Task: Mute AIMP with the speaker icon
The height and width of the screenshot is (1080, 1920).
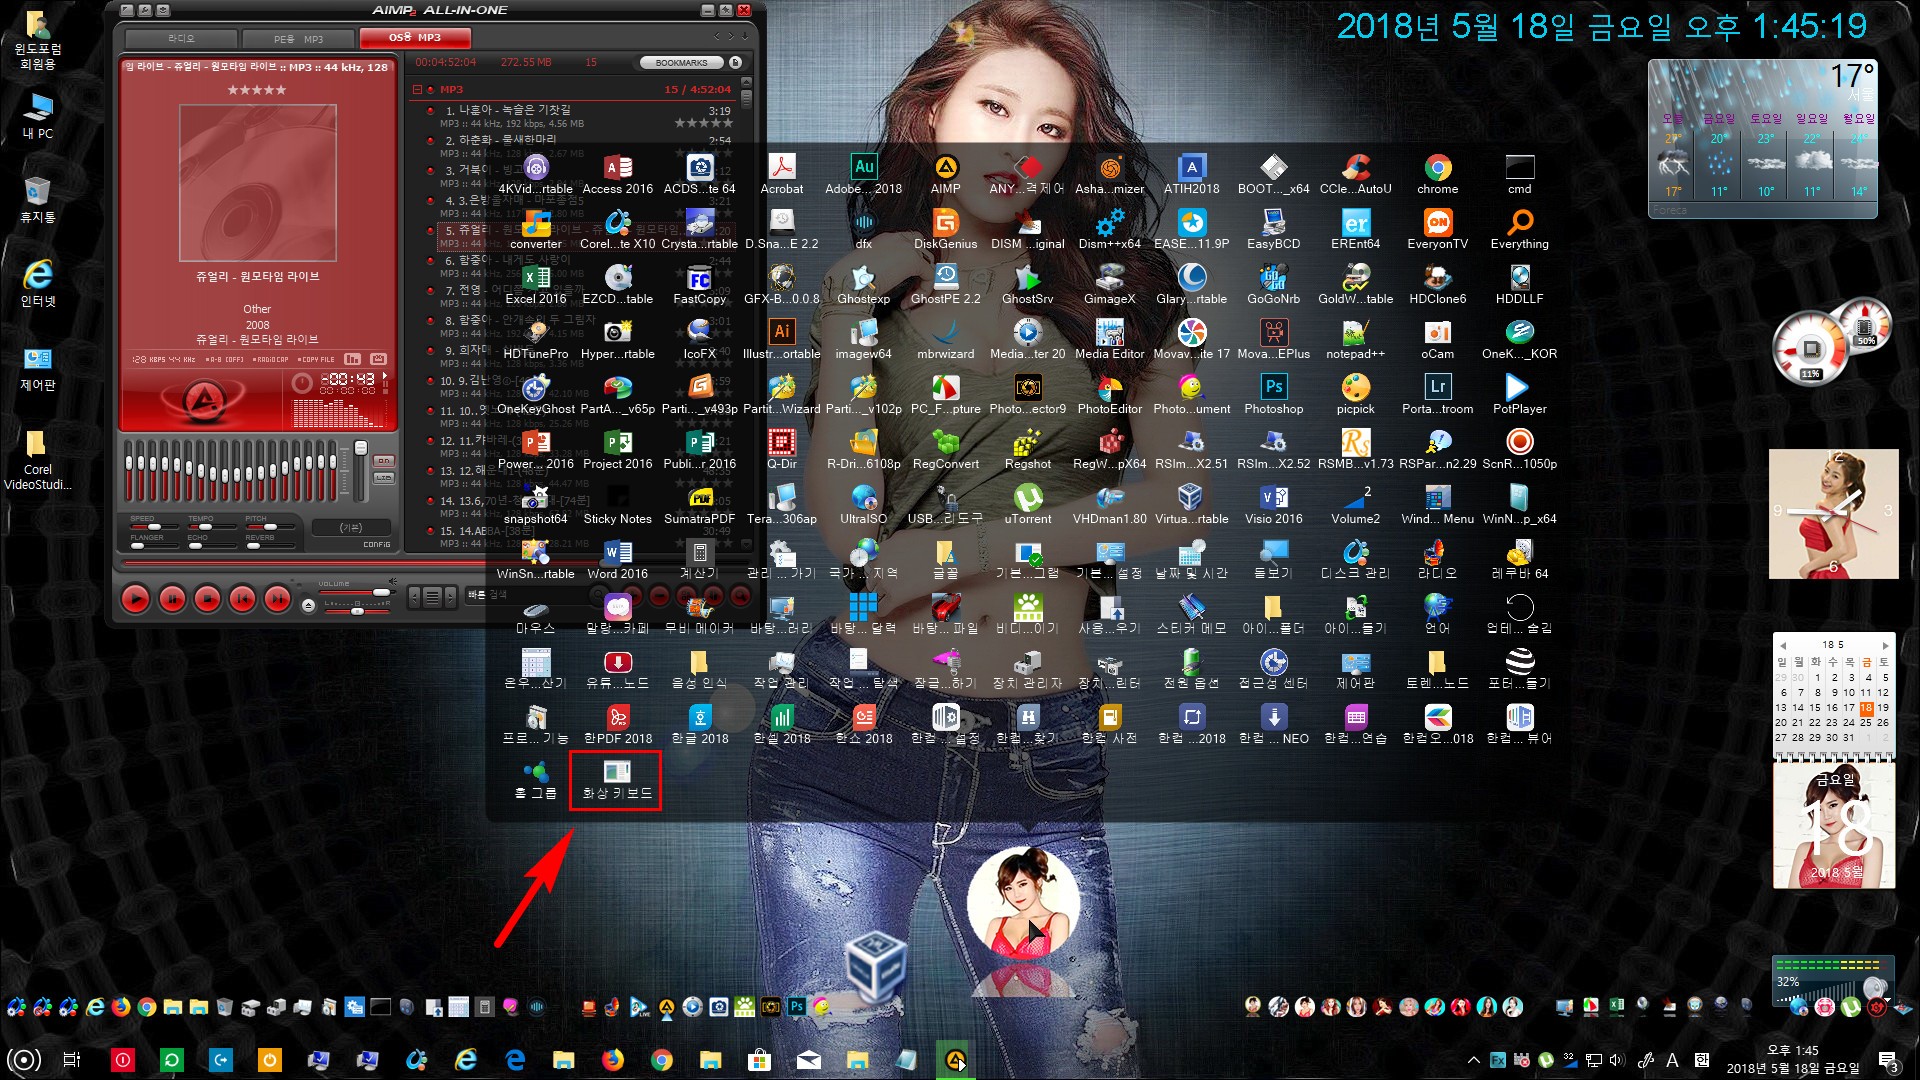Action: point(393,581)
